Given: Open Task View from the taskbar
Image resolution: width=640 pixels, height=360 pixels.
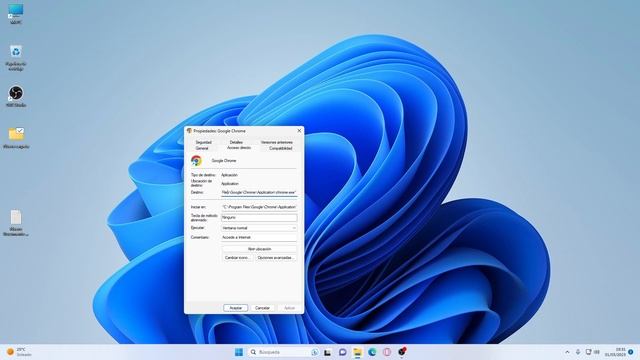Looking at the screenshot, I should pos(327,352).
